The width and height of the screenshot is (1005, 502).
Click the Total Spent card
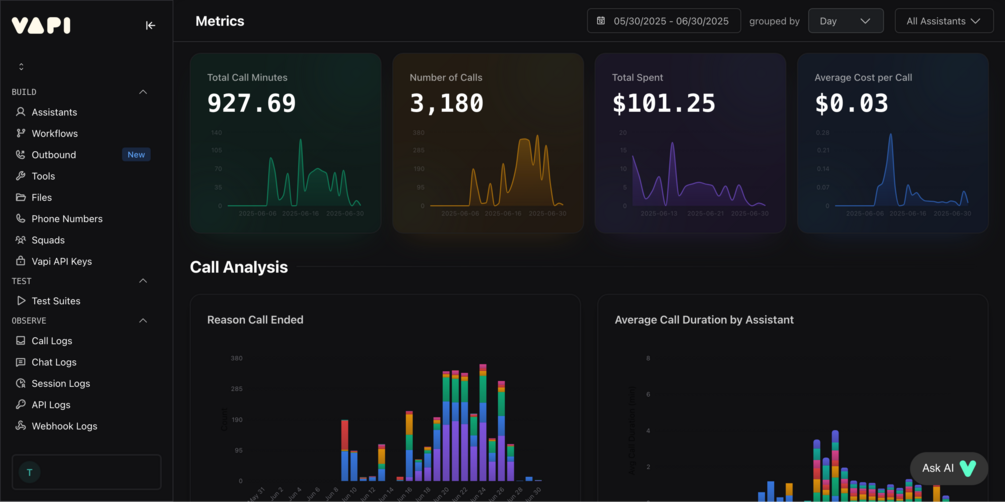pos(690,143)
